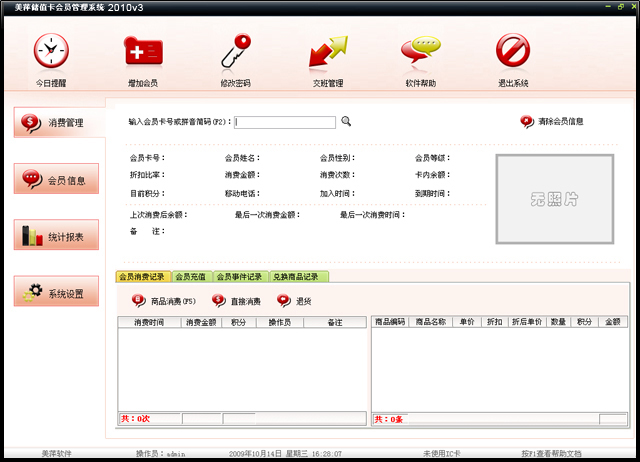Click the 增加会员 add member icon
Viewport: 640px width, 462px height.
142,51
